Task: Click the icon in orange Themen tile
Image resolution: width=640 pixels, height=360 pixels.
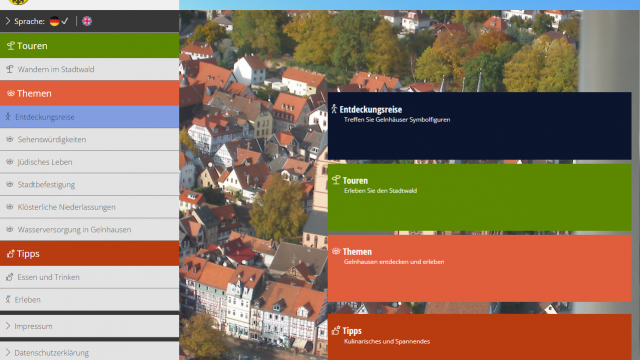Action: coord(336,251)
